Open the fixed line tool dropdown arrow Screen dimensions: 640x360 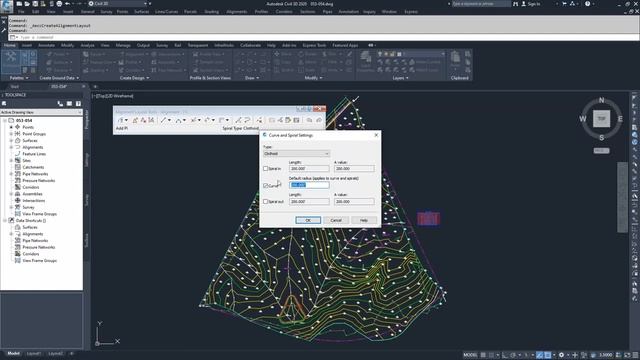(x=169, y=120)
